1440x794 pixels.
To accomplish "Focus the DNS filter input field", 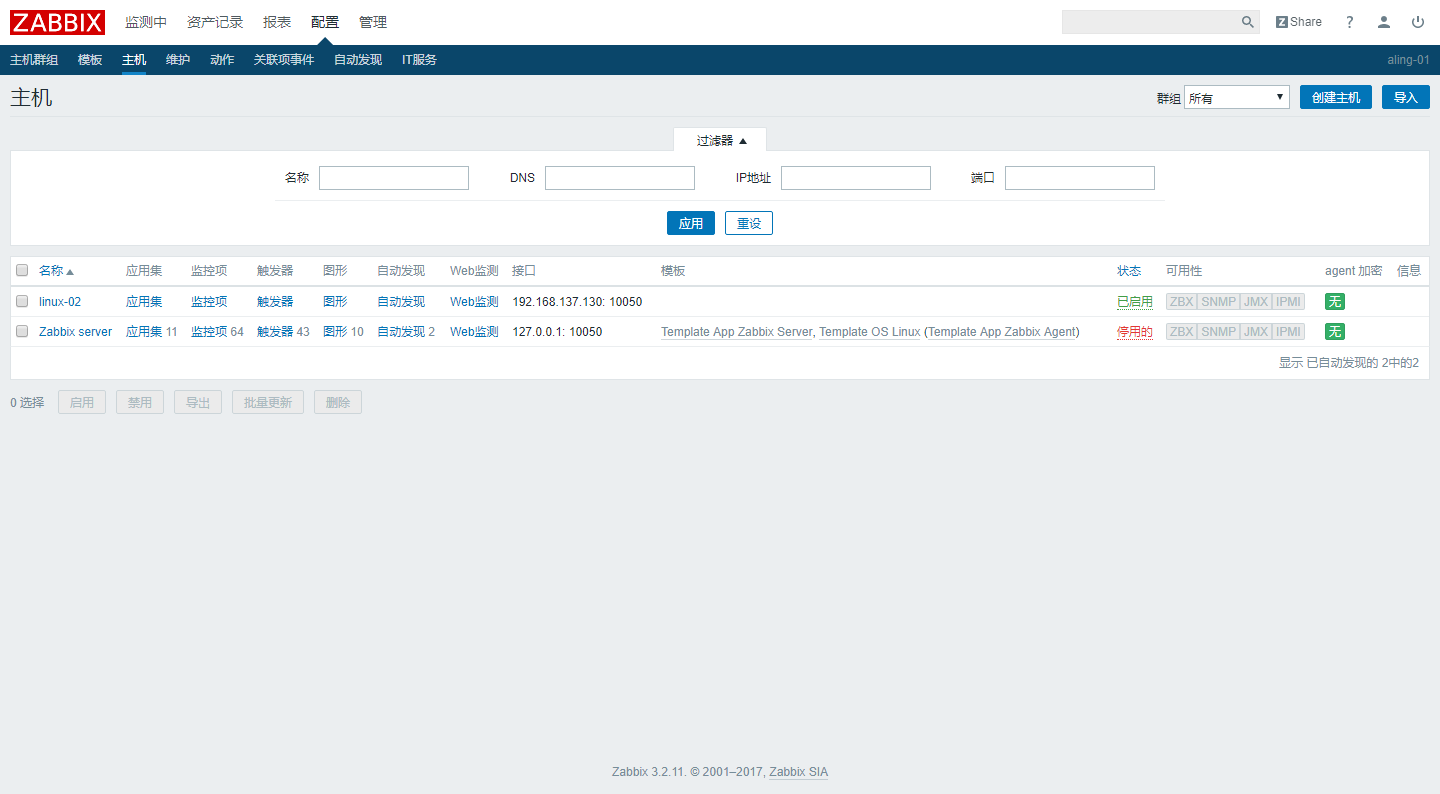I will 620,178.
